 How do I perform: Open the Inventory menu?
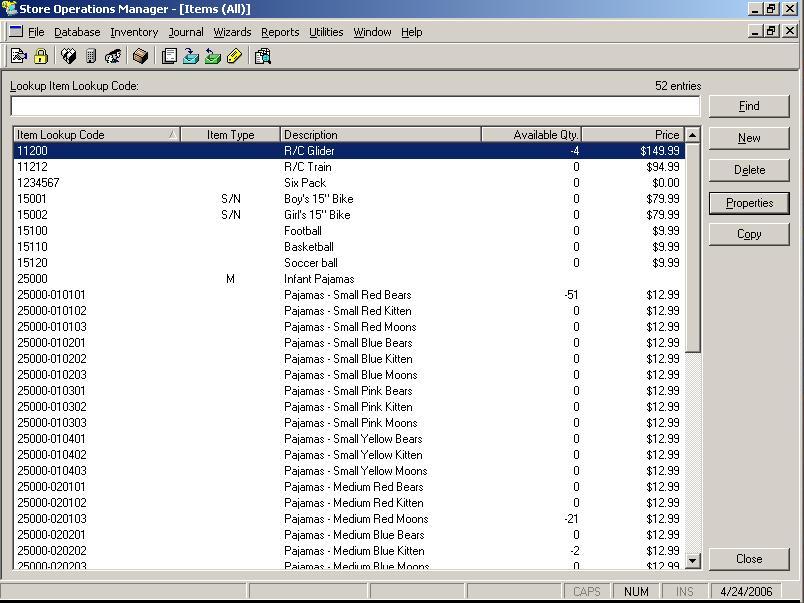134,32
